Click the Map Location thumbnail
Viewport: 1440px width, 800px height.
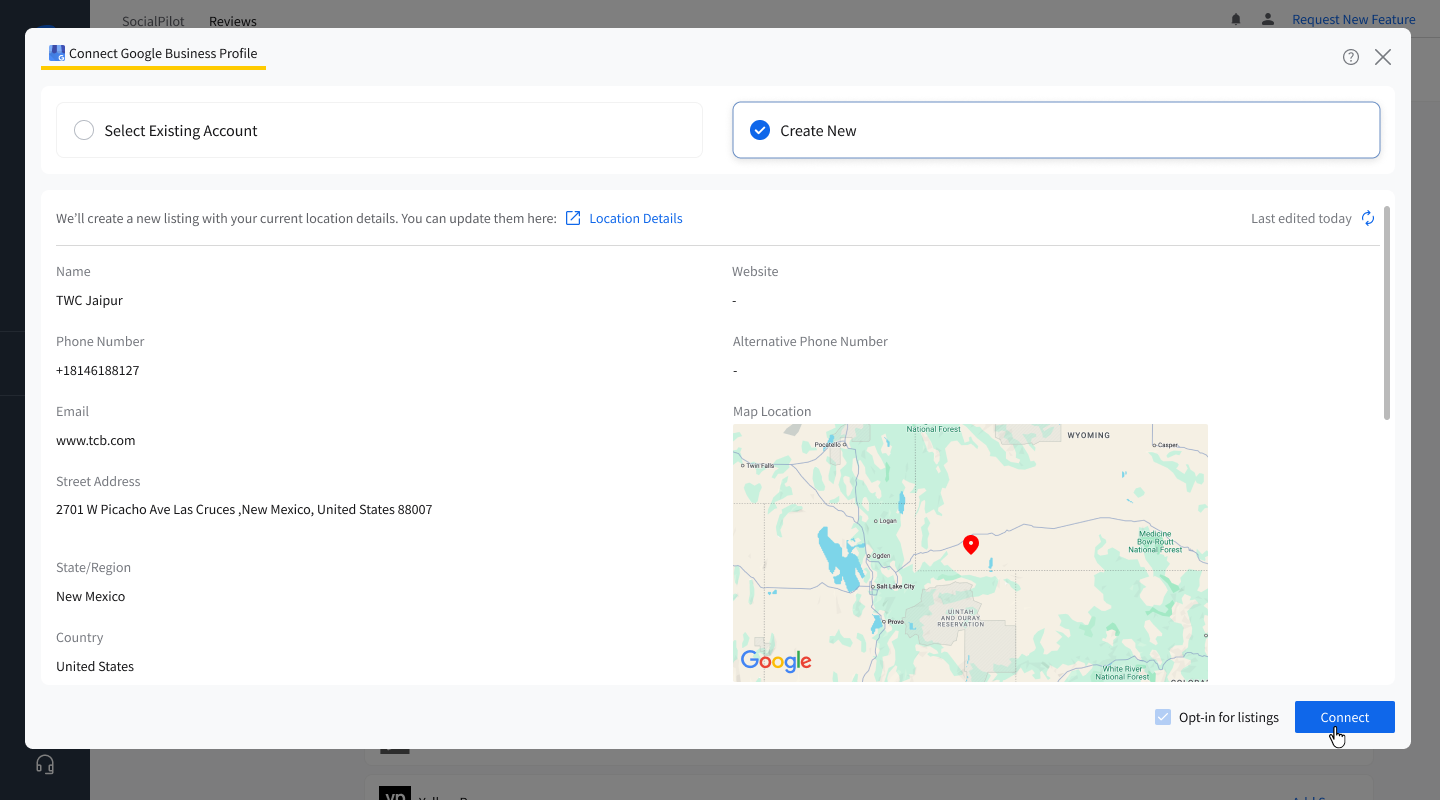click(970, 553)
